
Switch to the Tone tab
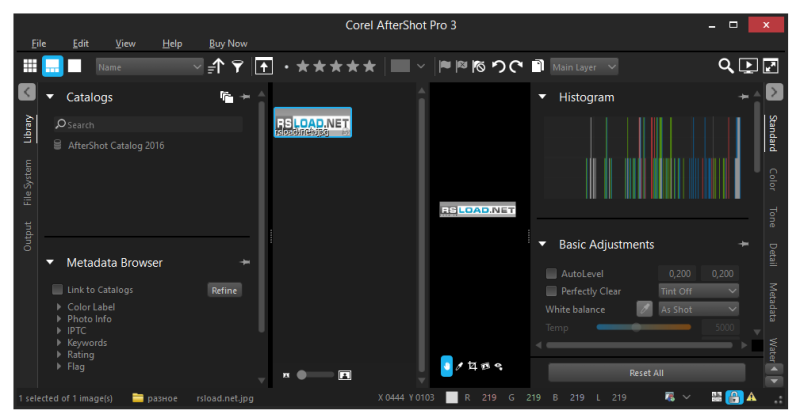pos(773,217)
